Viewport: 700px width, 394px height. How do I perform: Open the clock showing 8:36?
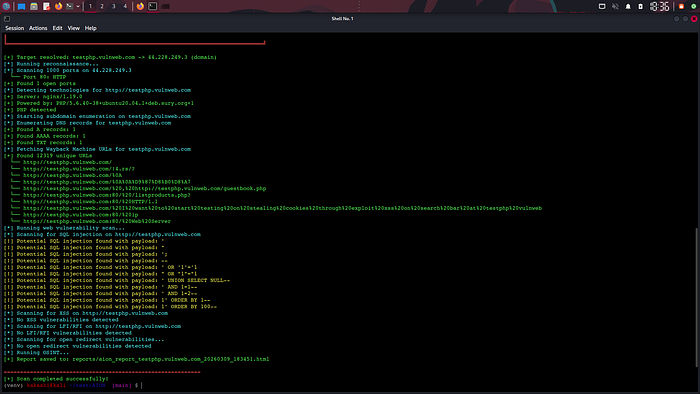click(x=659, y=6)
